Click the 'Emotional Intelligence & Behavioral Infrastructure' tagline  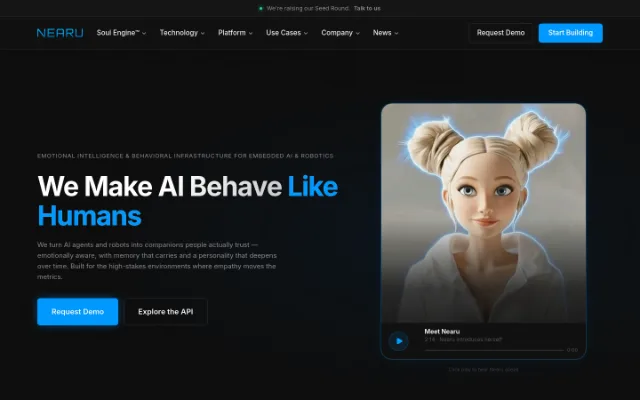coord(185,156)
